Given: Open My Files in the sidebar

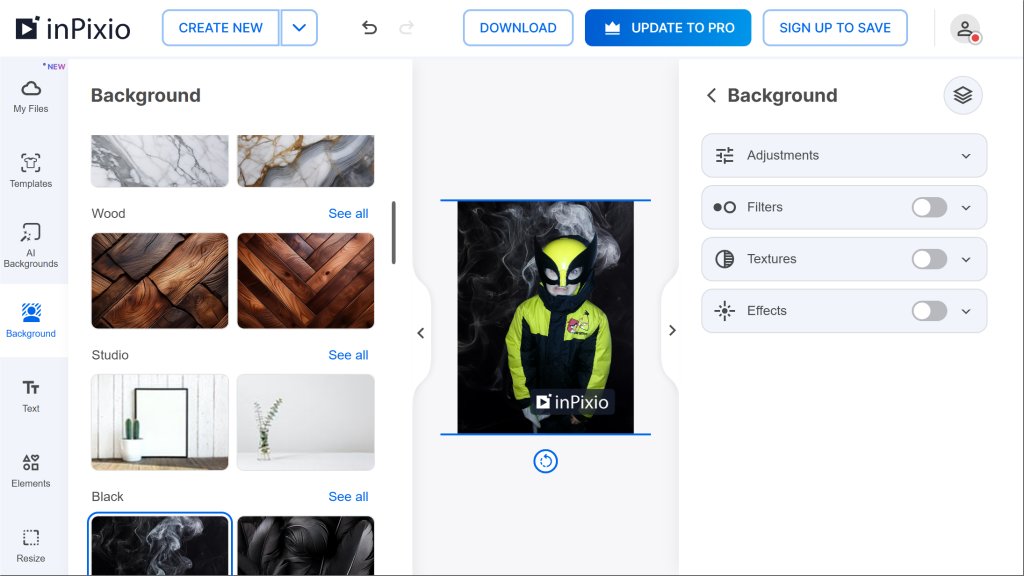Looking at the screenshot, I should click(x=31, y=97).
